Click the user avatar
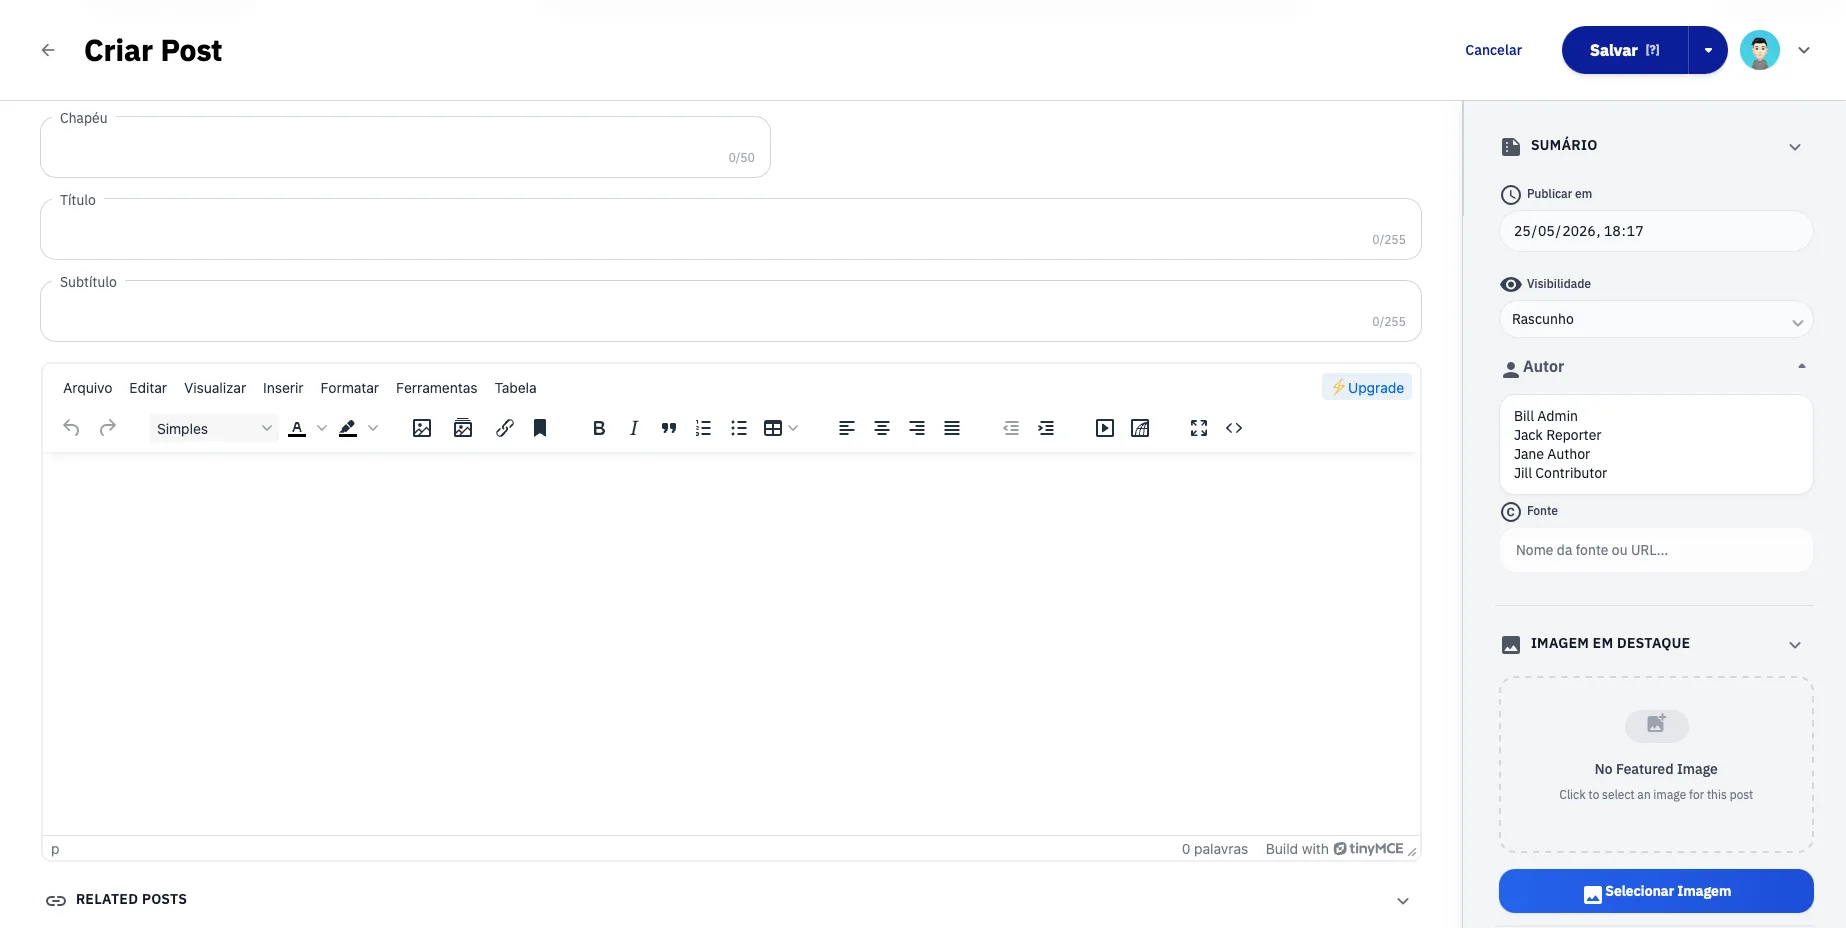1846x928 pixels. tap(1760, 50)
